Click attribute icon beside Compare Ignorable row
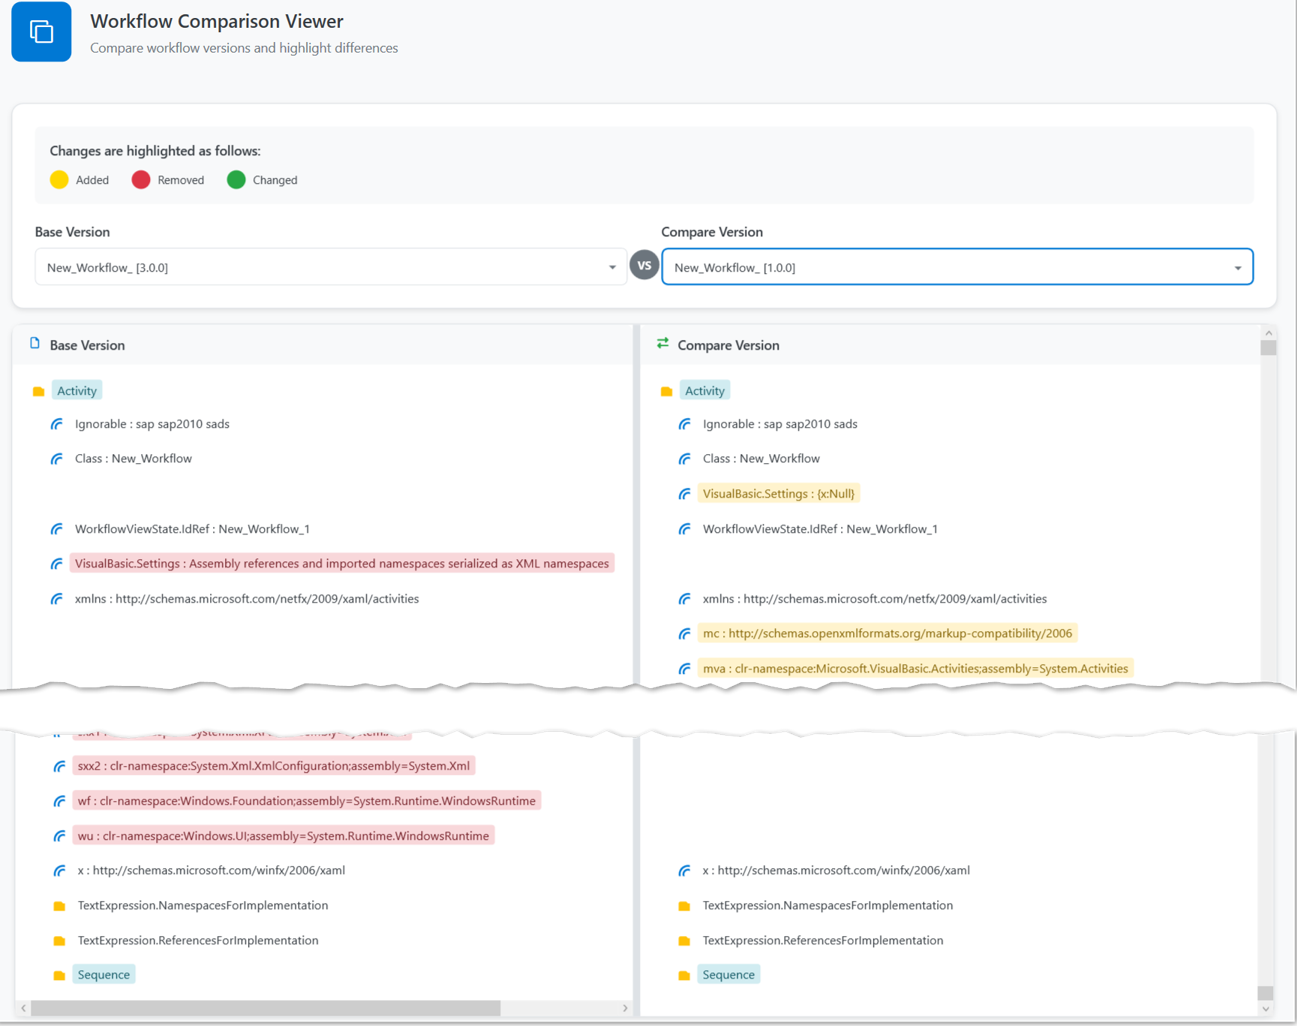1297x1026 pixels. tap(685, 424)
